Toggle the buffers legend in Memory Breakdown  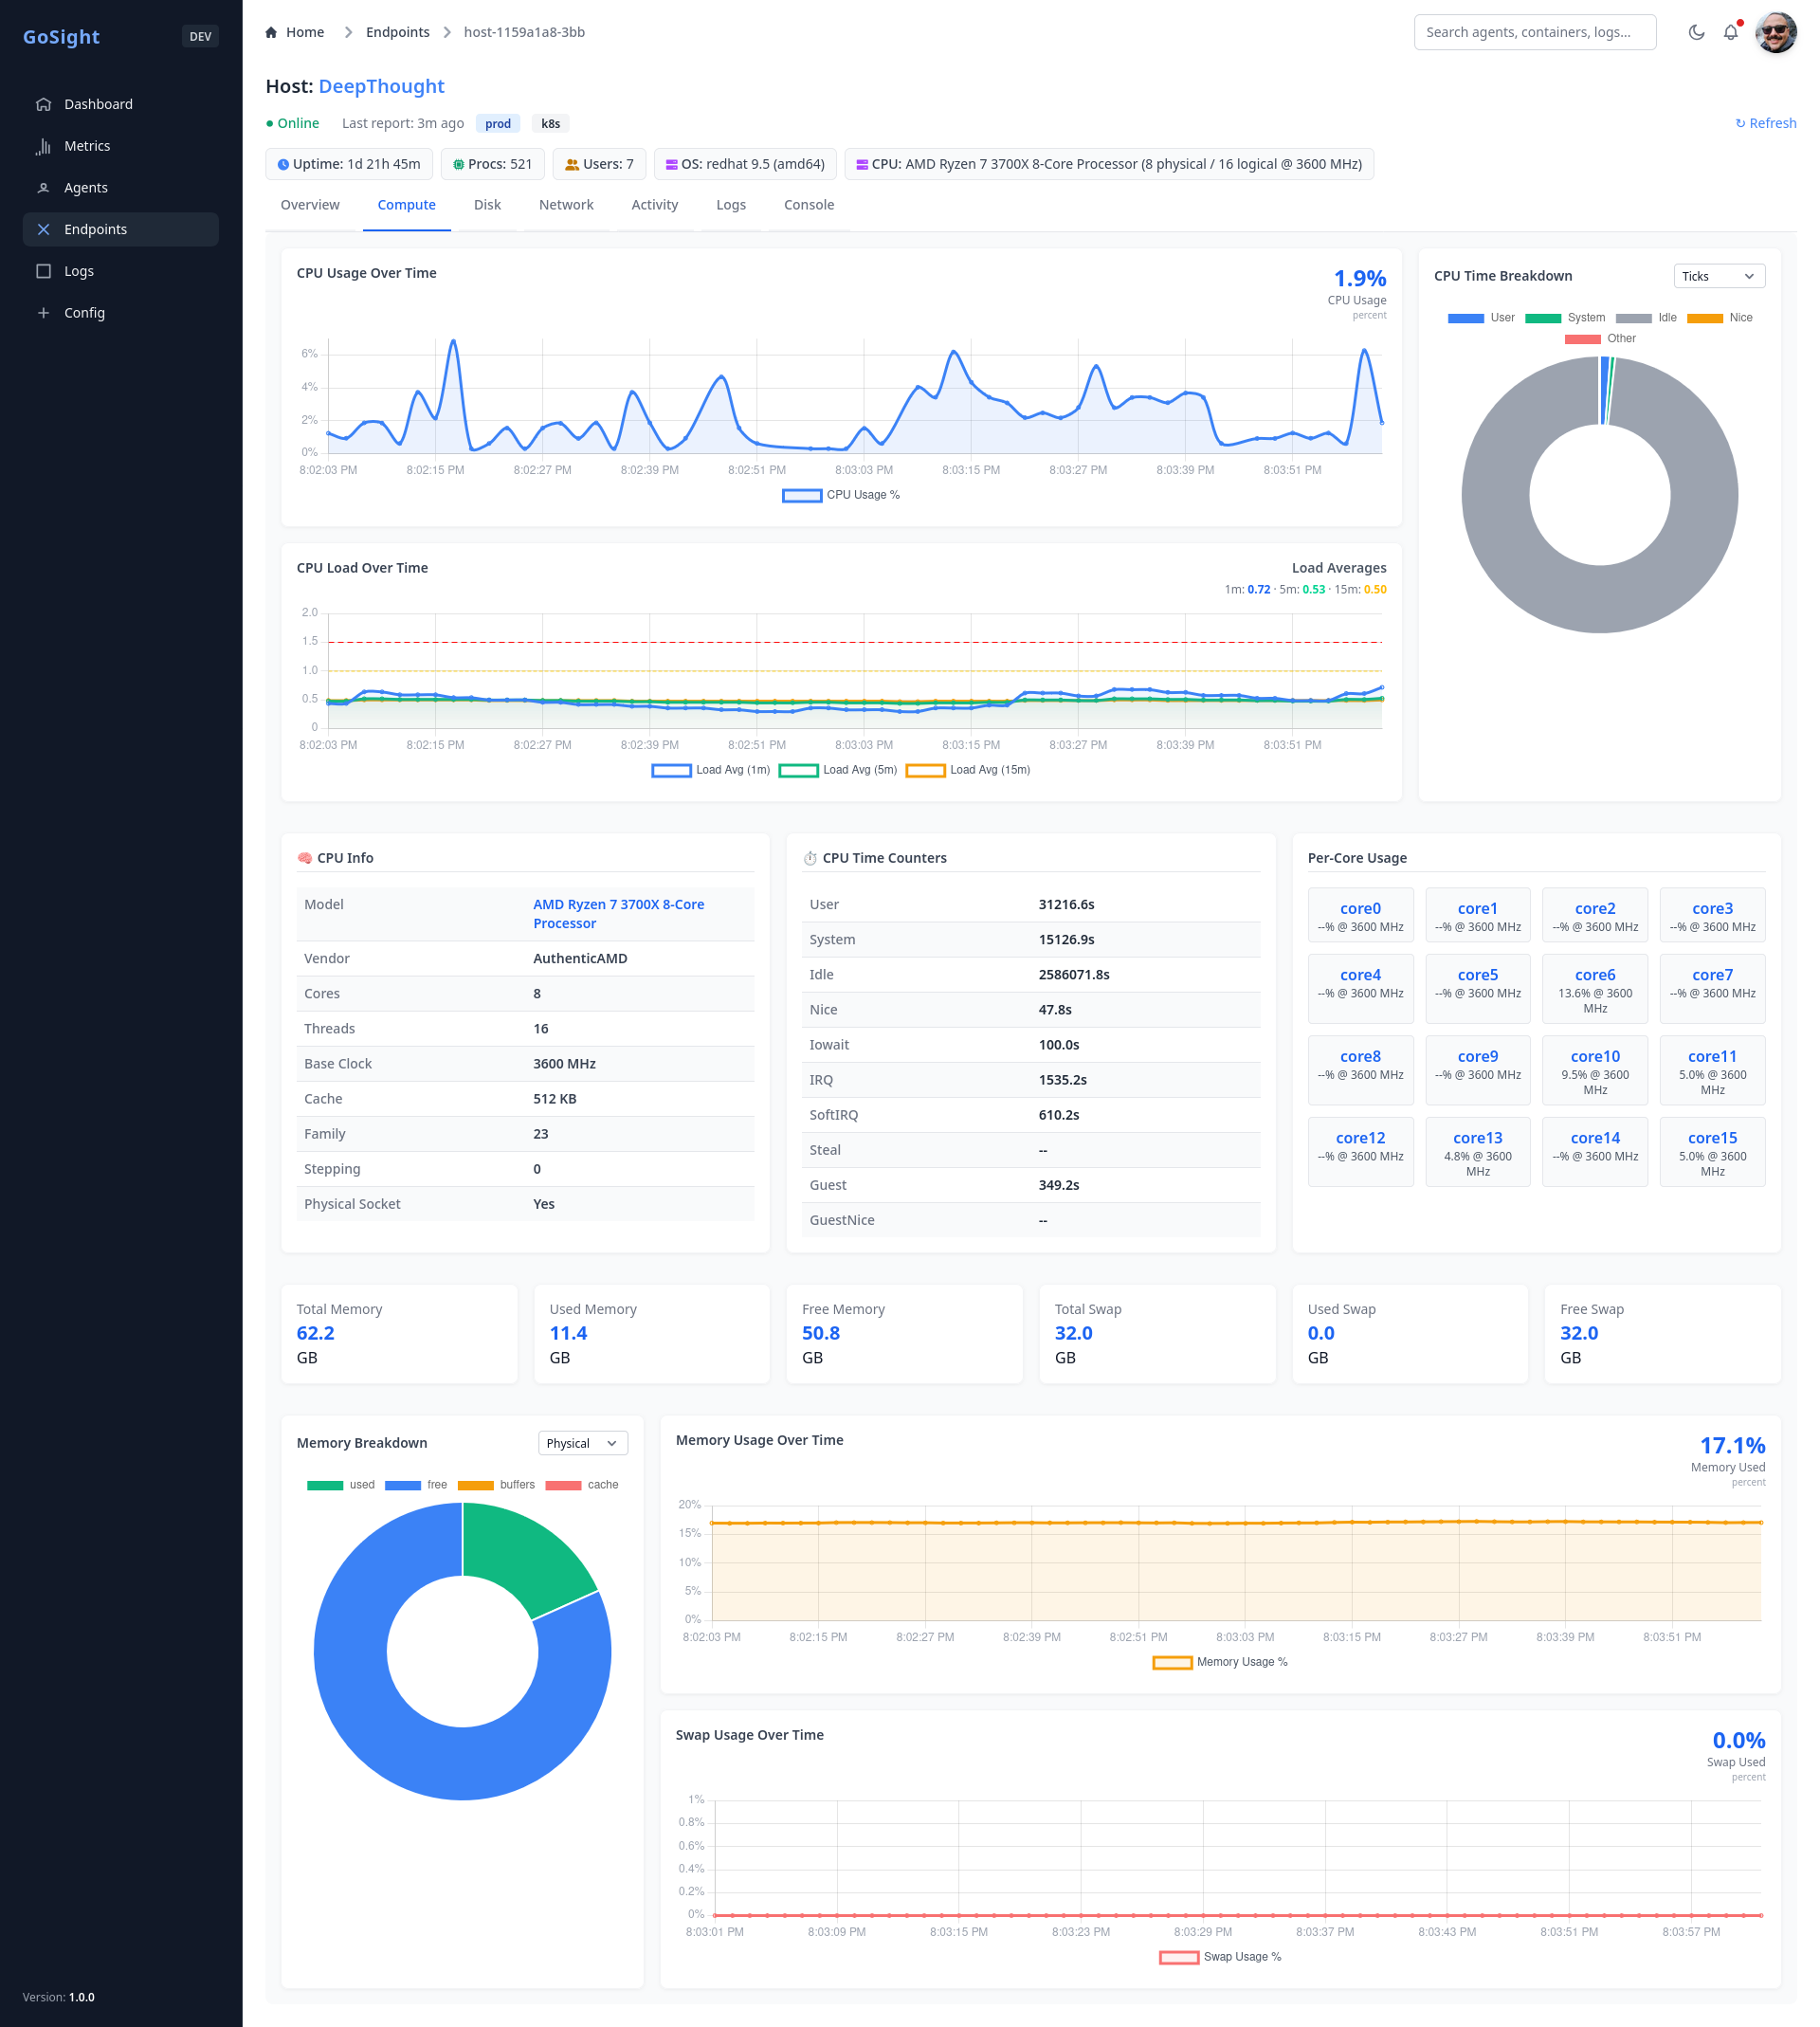(497, 1485)
